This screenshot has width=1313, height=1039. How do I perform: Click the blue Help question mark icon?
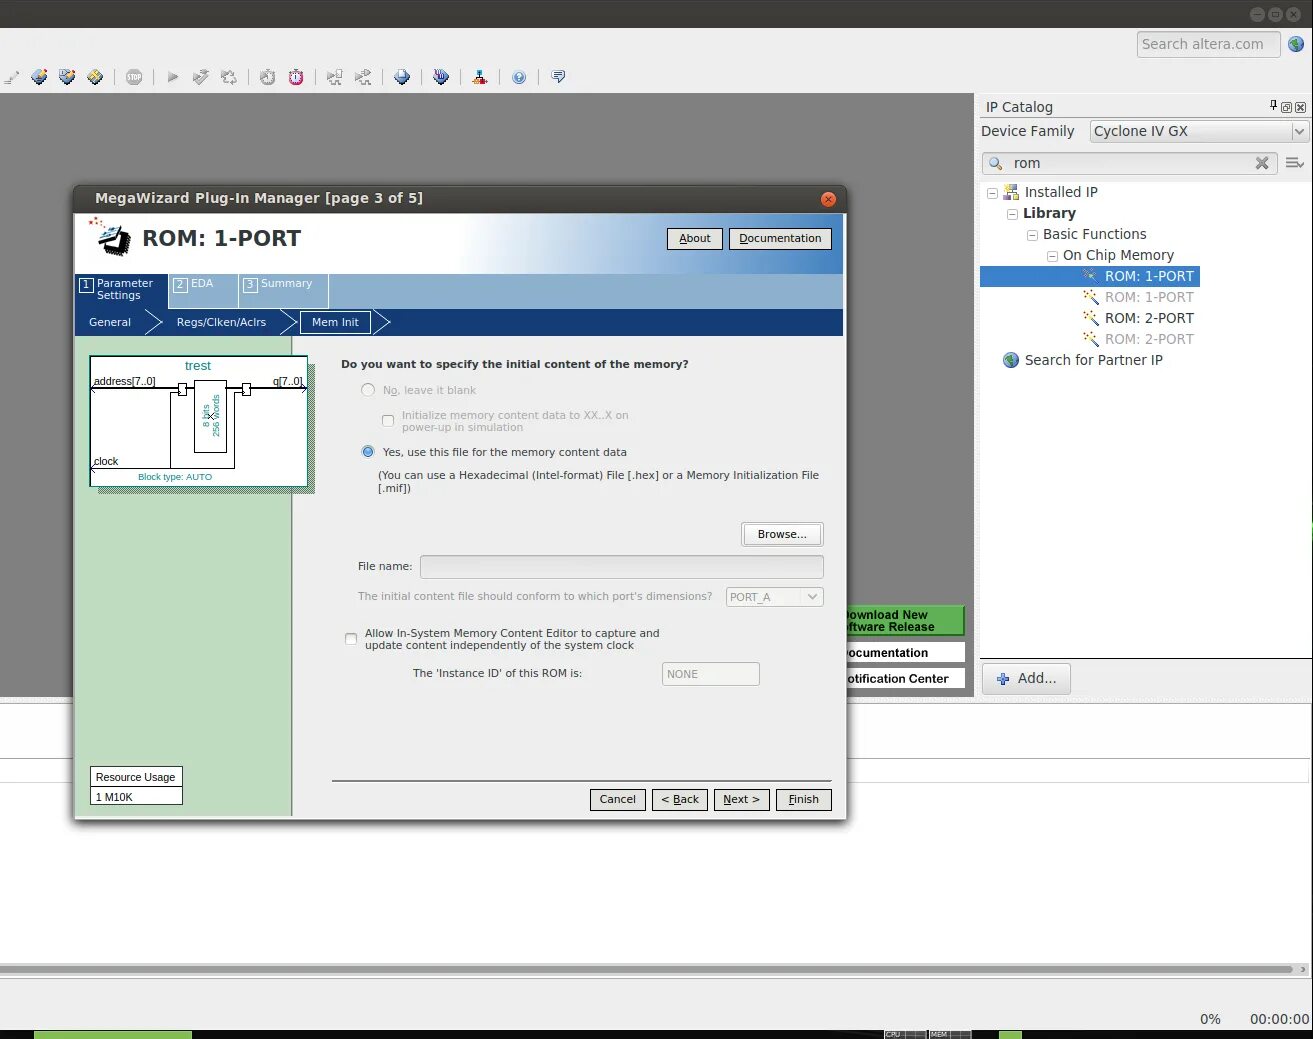519,77
